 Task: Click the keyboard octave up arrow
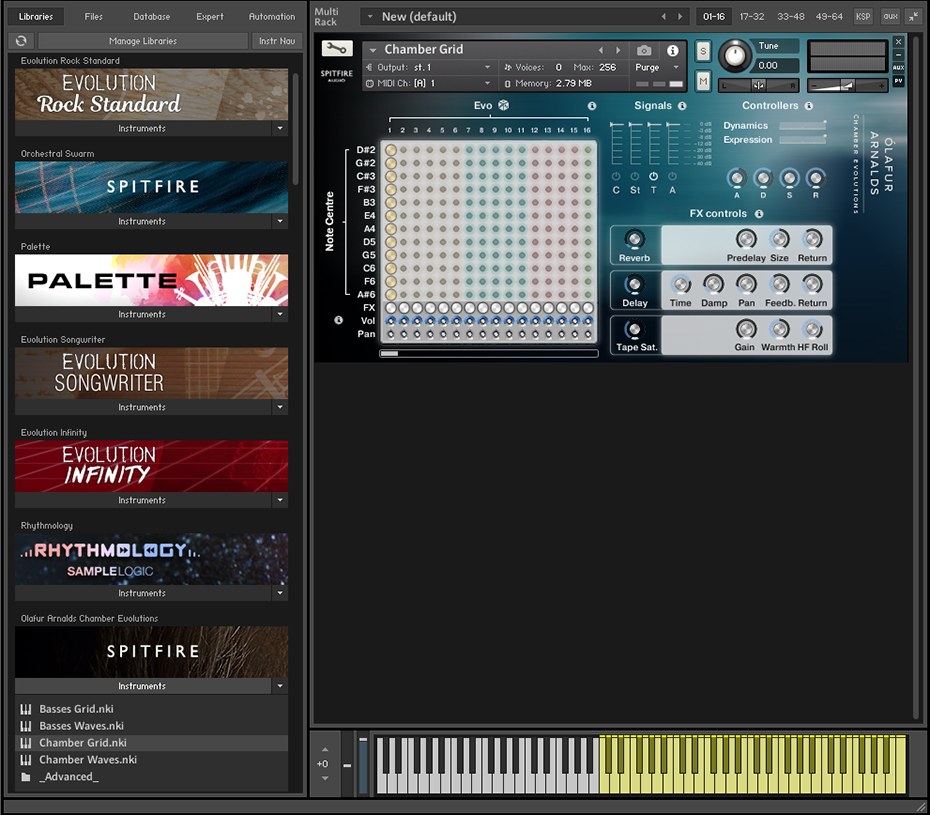[324, 750]
